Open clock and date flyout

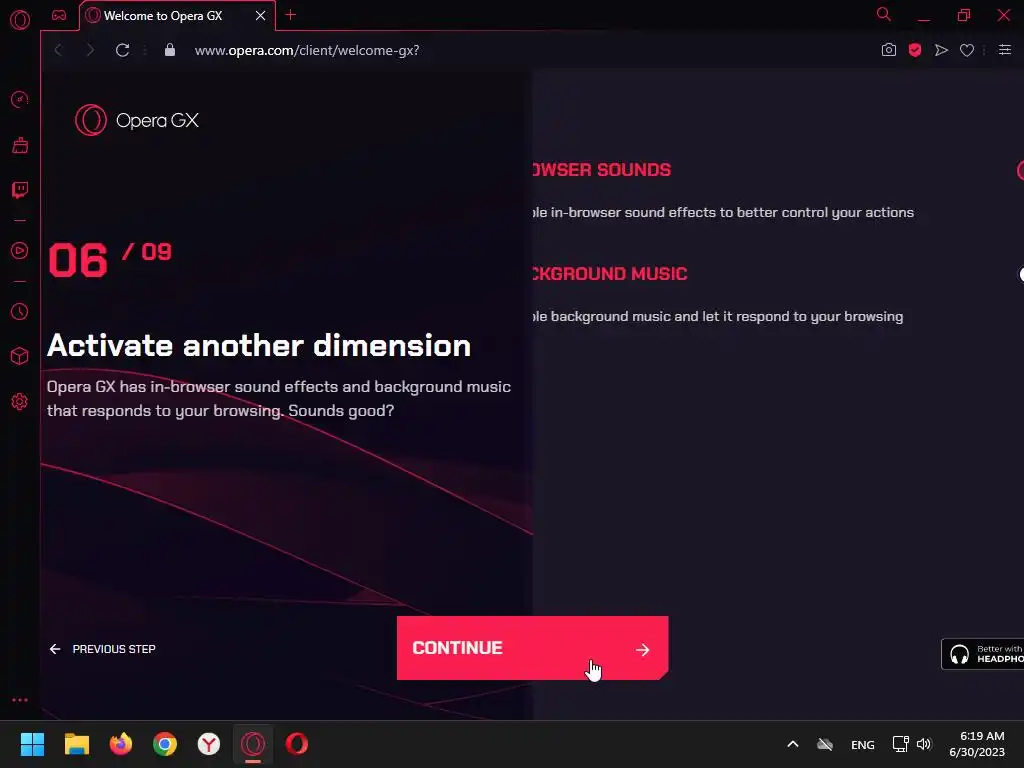(x=977, y=744)
